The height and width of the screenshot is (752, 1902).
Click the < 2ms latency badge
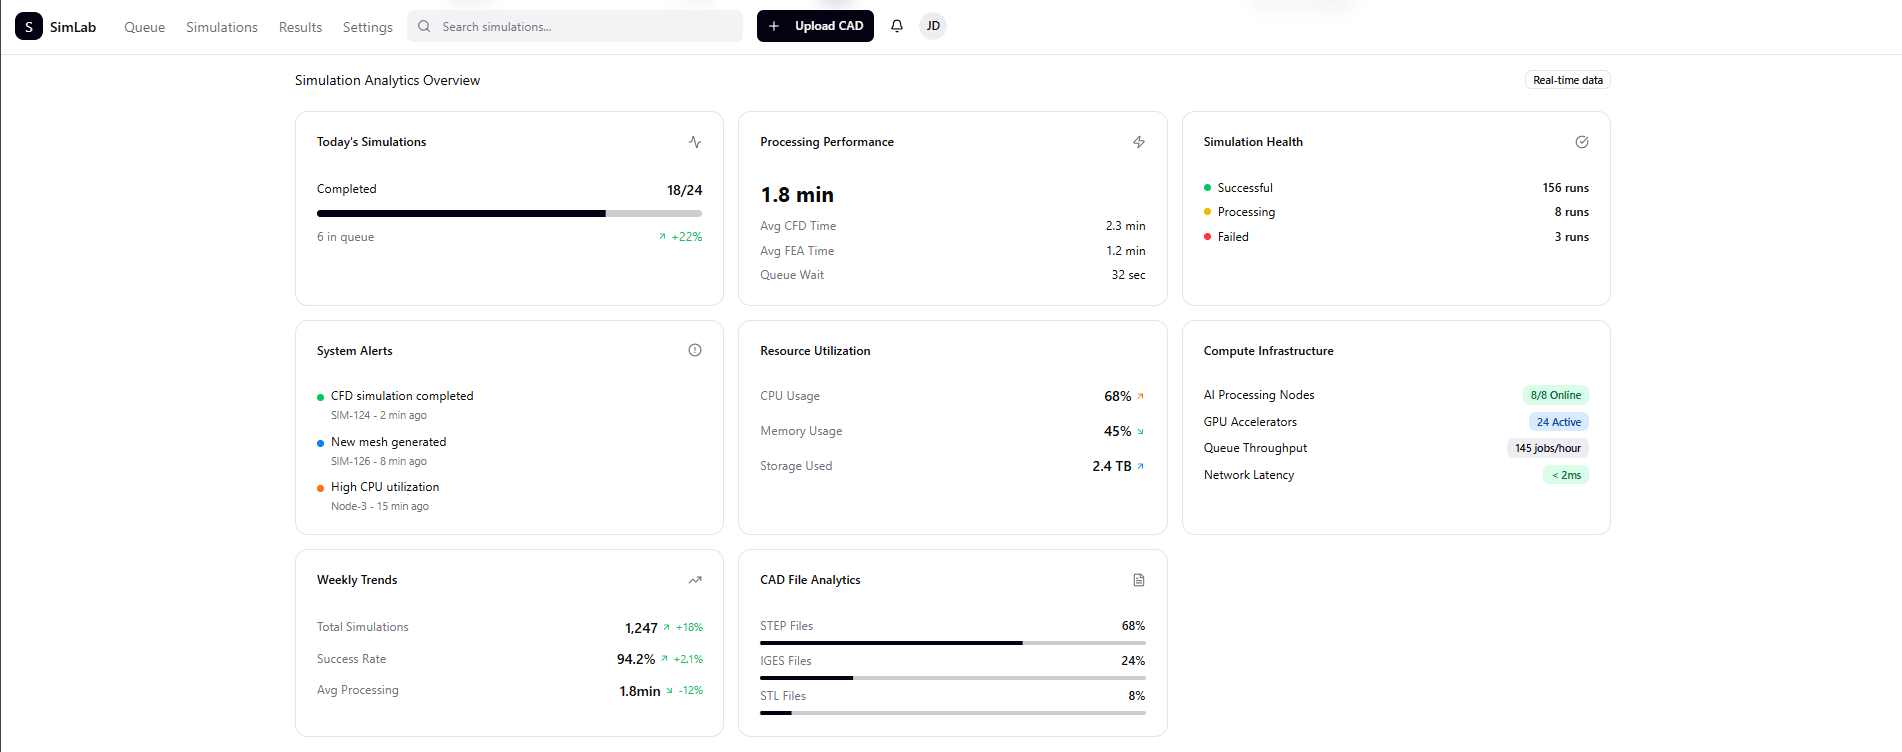coord(1566,475)
